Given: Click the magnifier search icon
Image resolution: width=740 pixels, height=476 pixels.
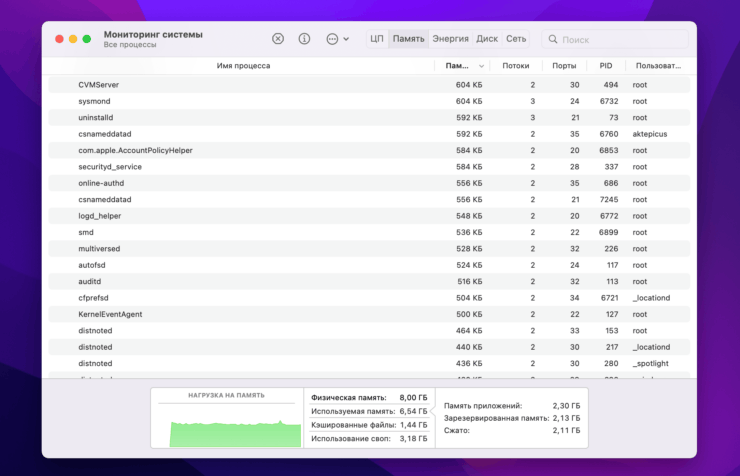Looking at the screenshot, I should tap(552, 40).
